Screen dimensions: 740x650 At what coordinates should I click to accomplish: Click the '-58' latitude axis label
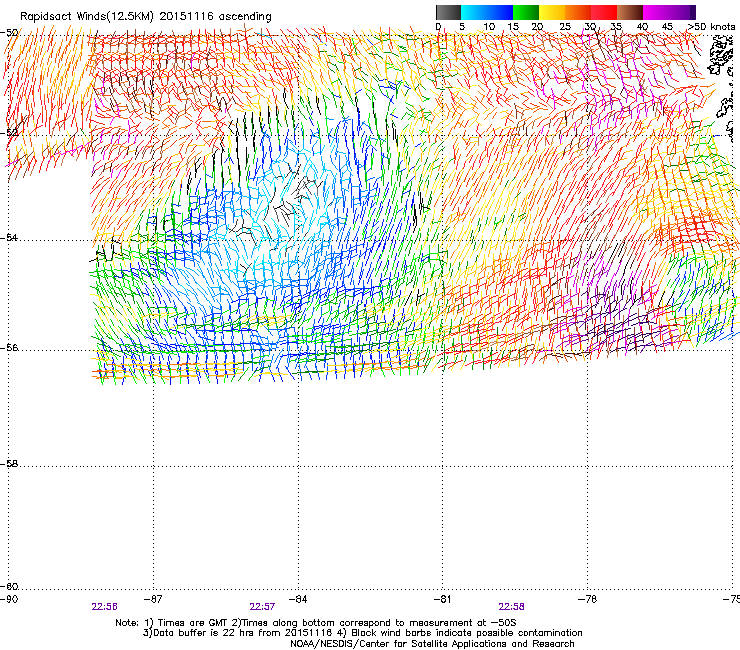point(9,464)
